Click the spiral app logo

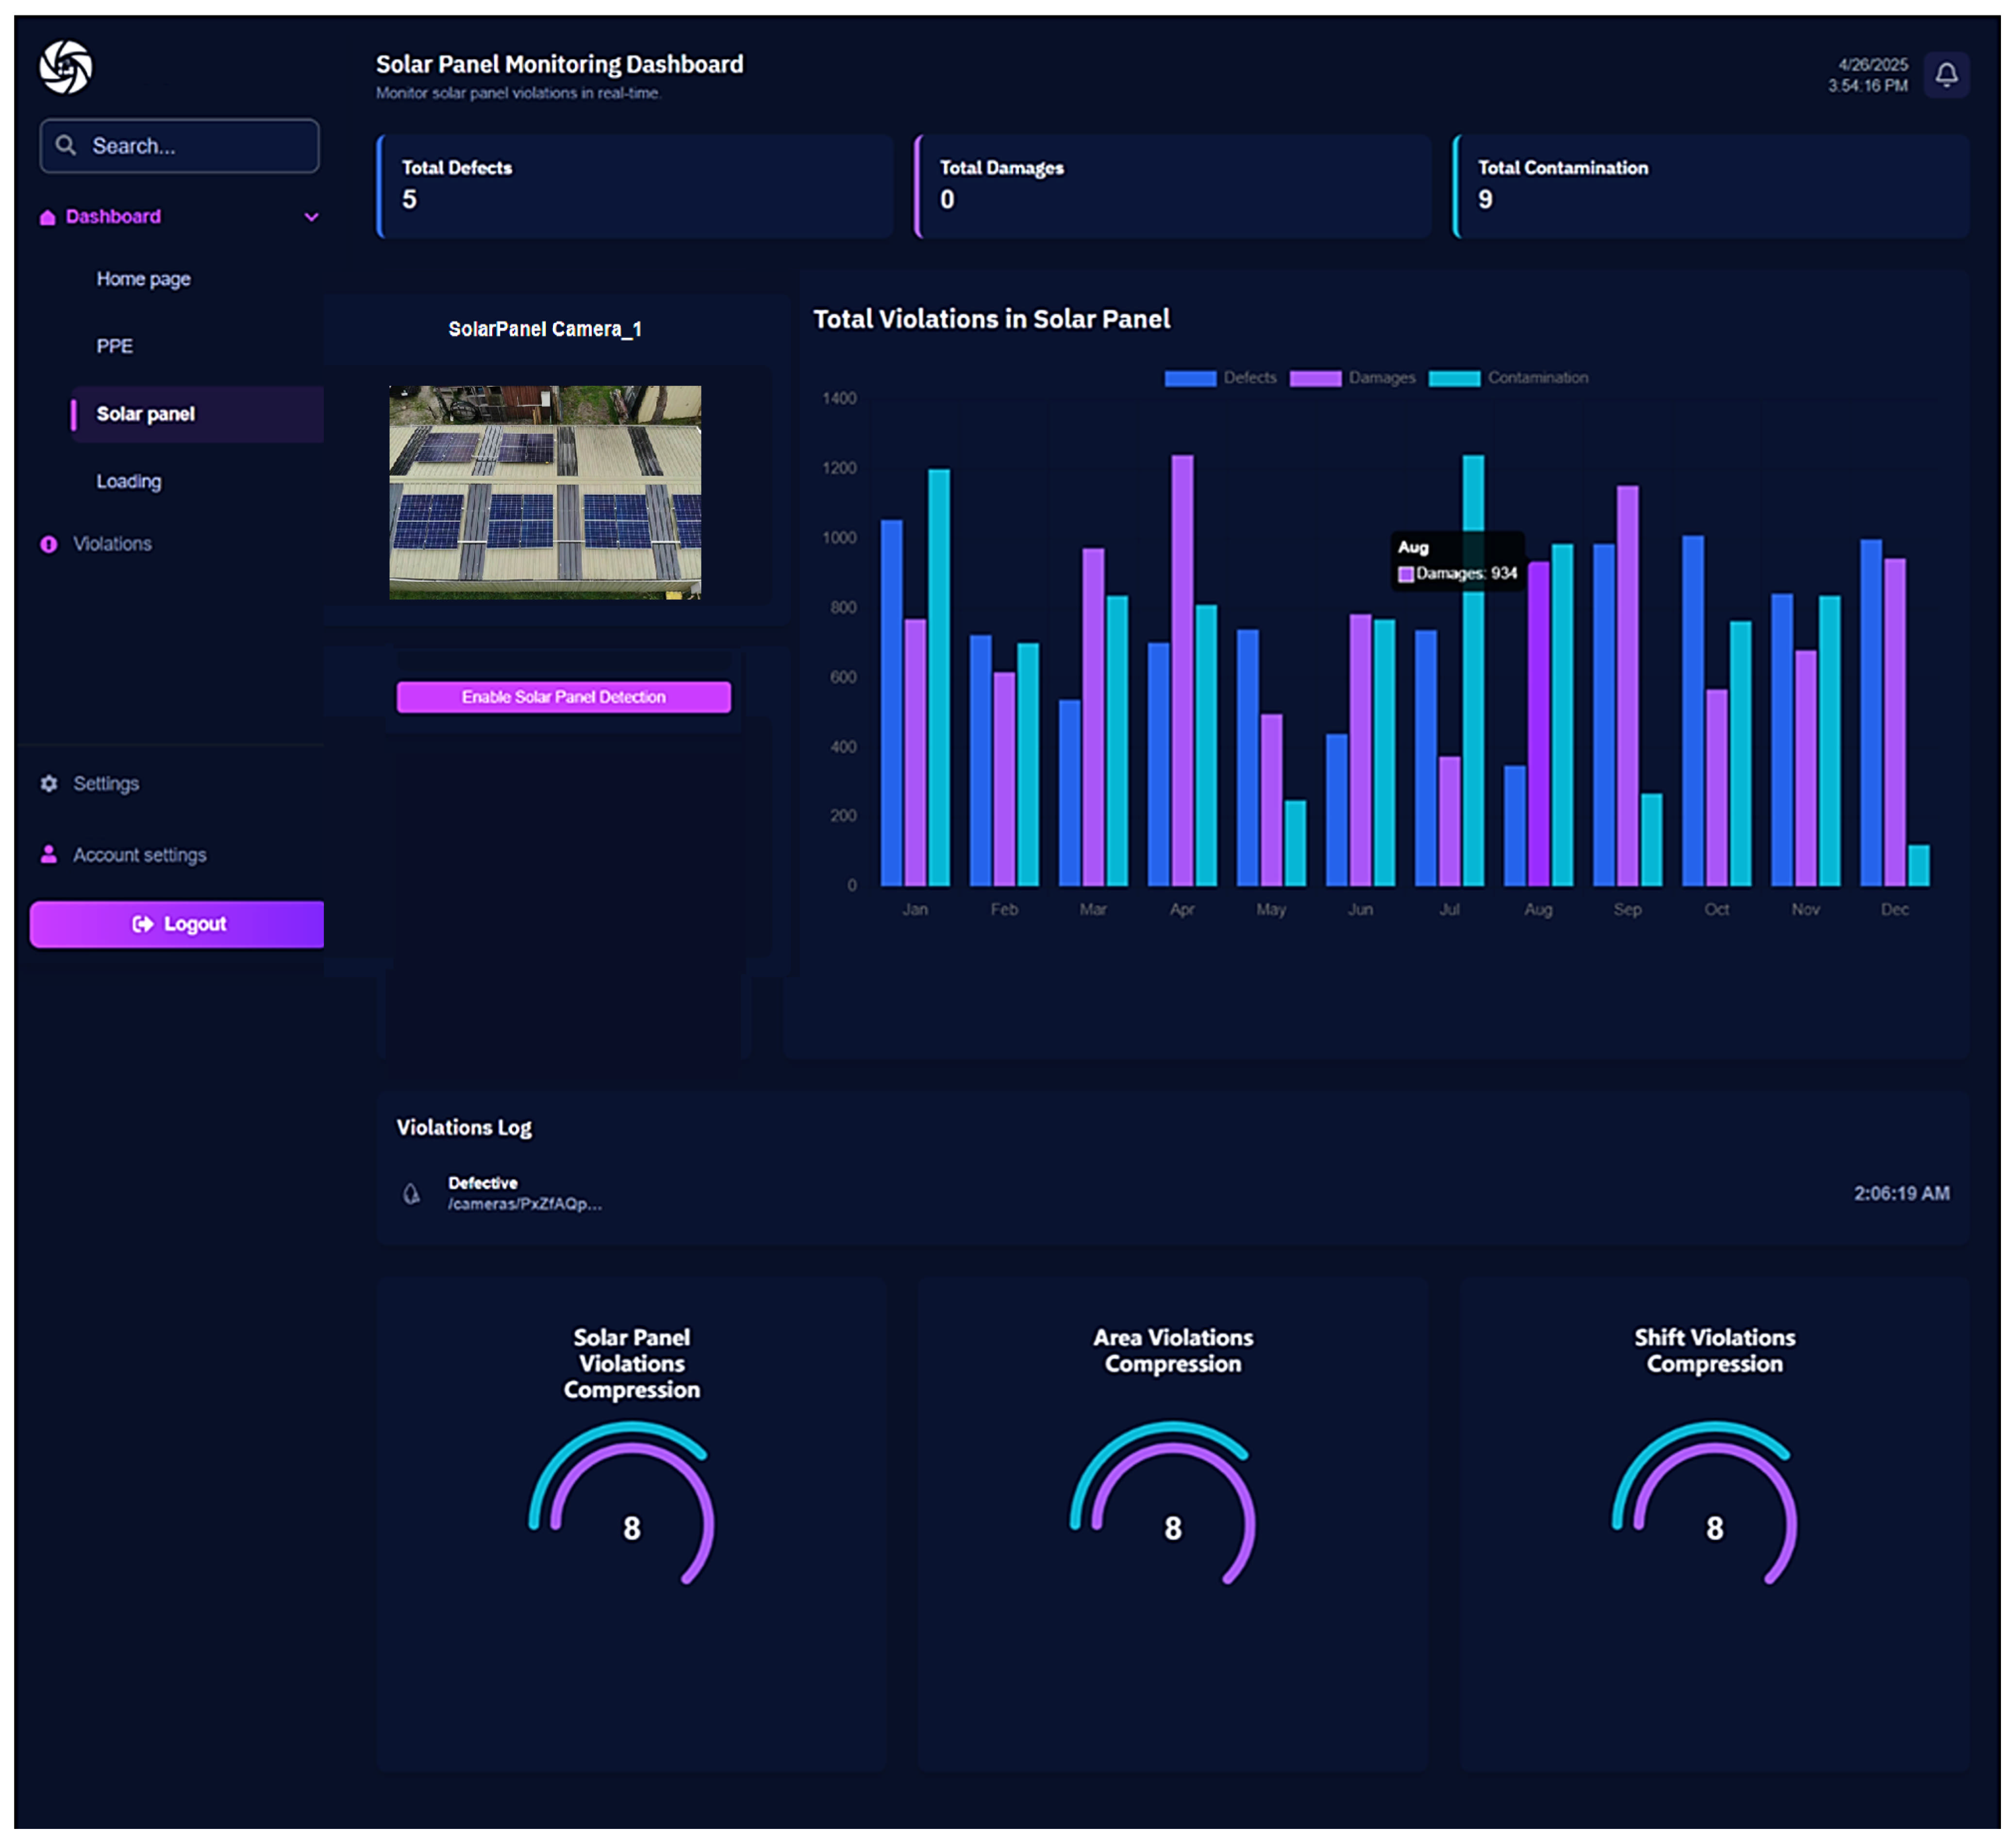[x=66, y=67]
